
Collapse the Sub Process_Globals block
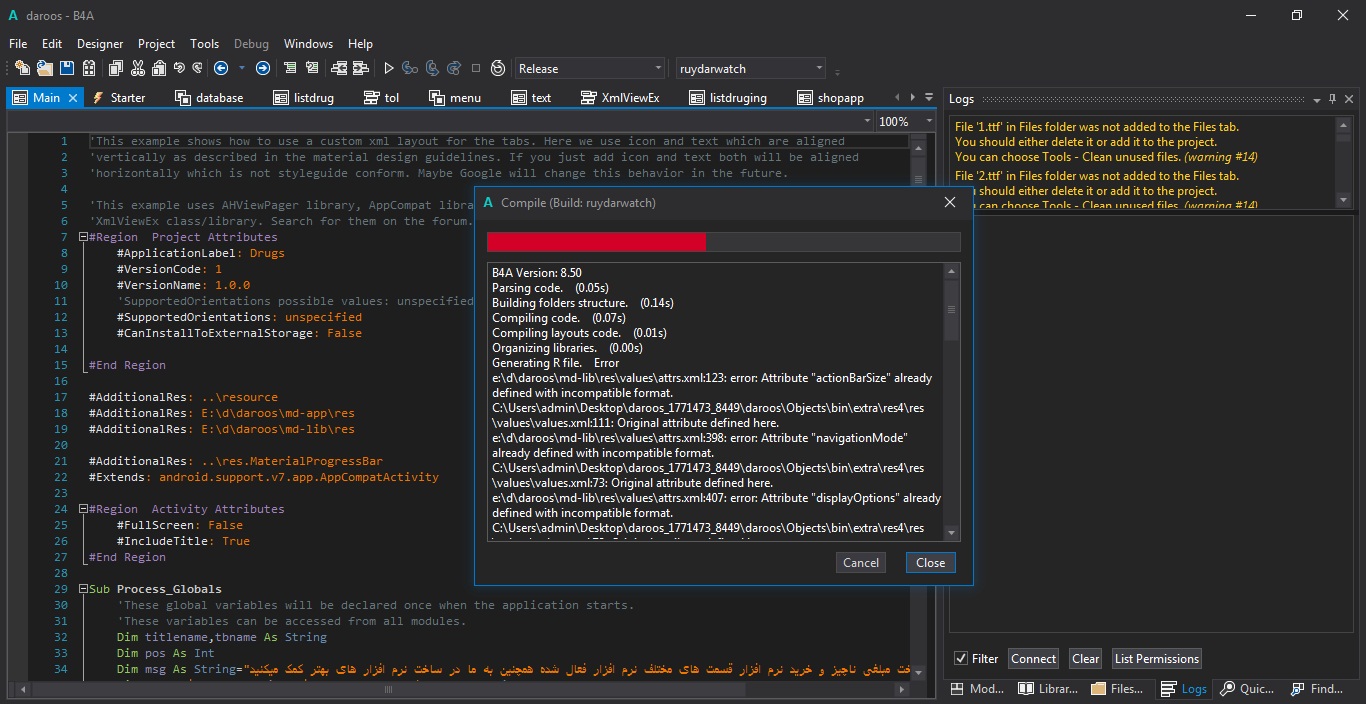83,589
